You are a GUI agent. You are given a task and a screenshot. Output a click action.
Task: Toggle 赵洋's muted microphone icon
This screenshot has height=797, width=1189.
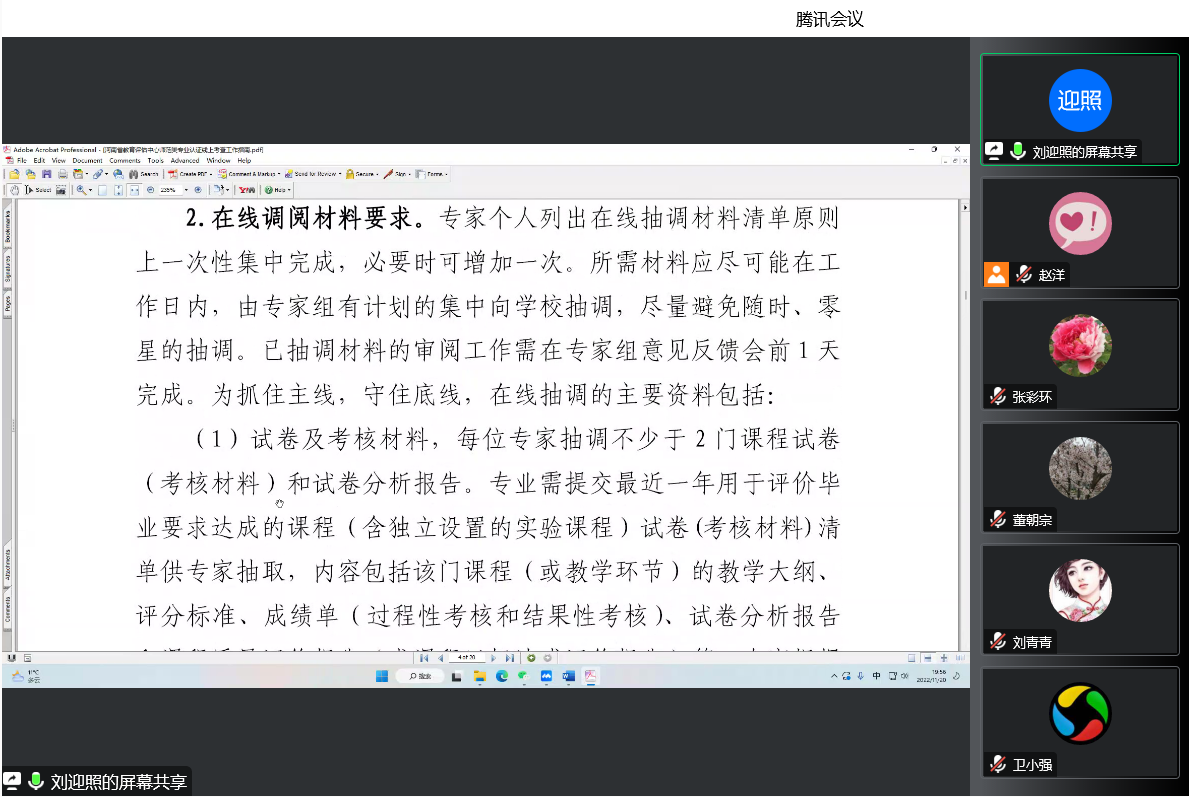tap(1024, 275)
